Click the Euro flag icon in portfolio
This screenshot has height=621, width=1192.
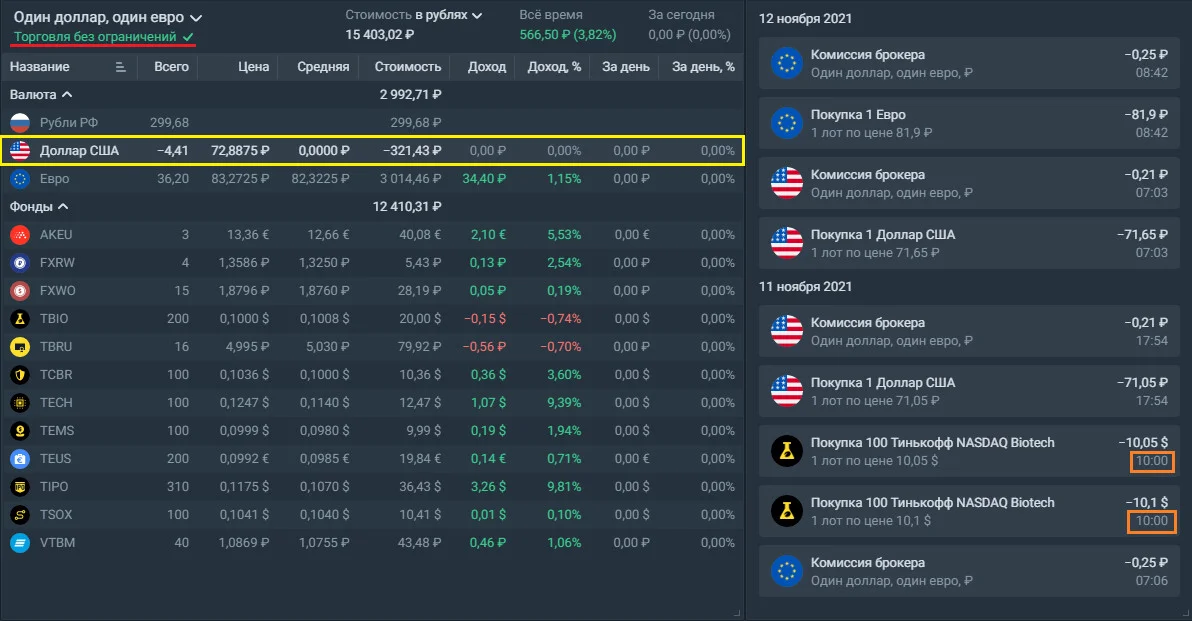(x=20, y=179)
